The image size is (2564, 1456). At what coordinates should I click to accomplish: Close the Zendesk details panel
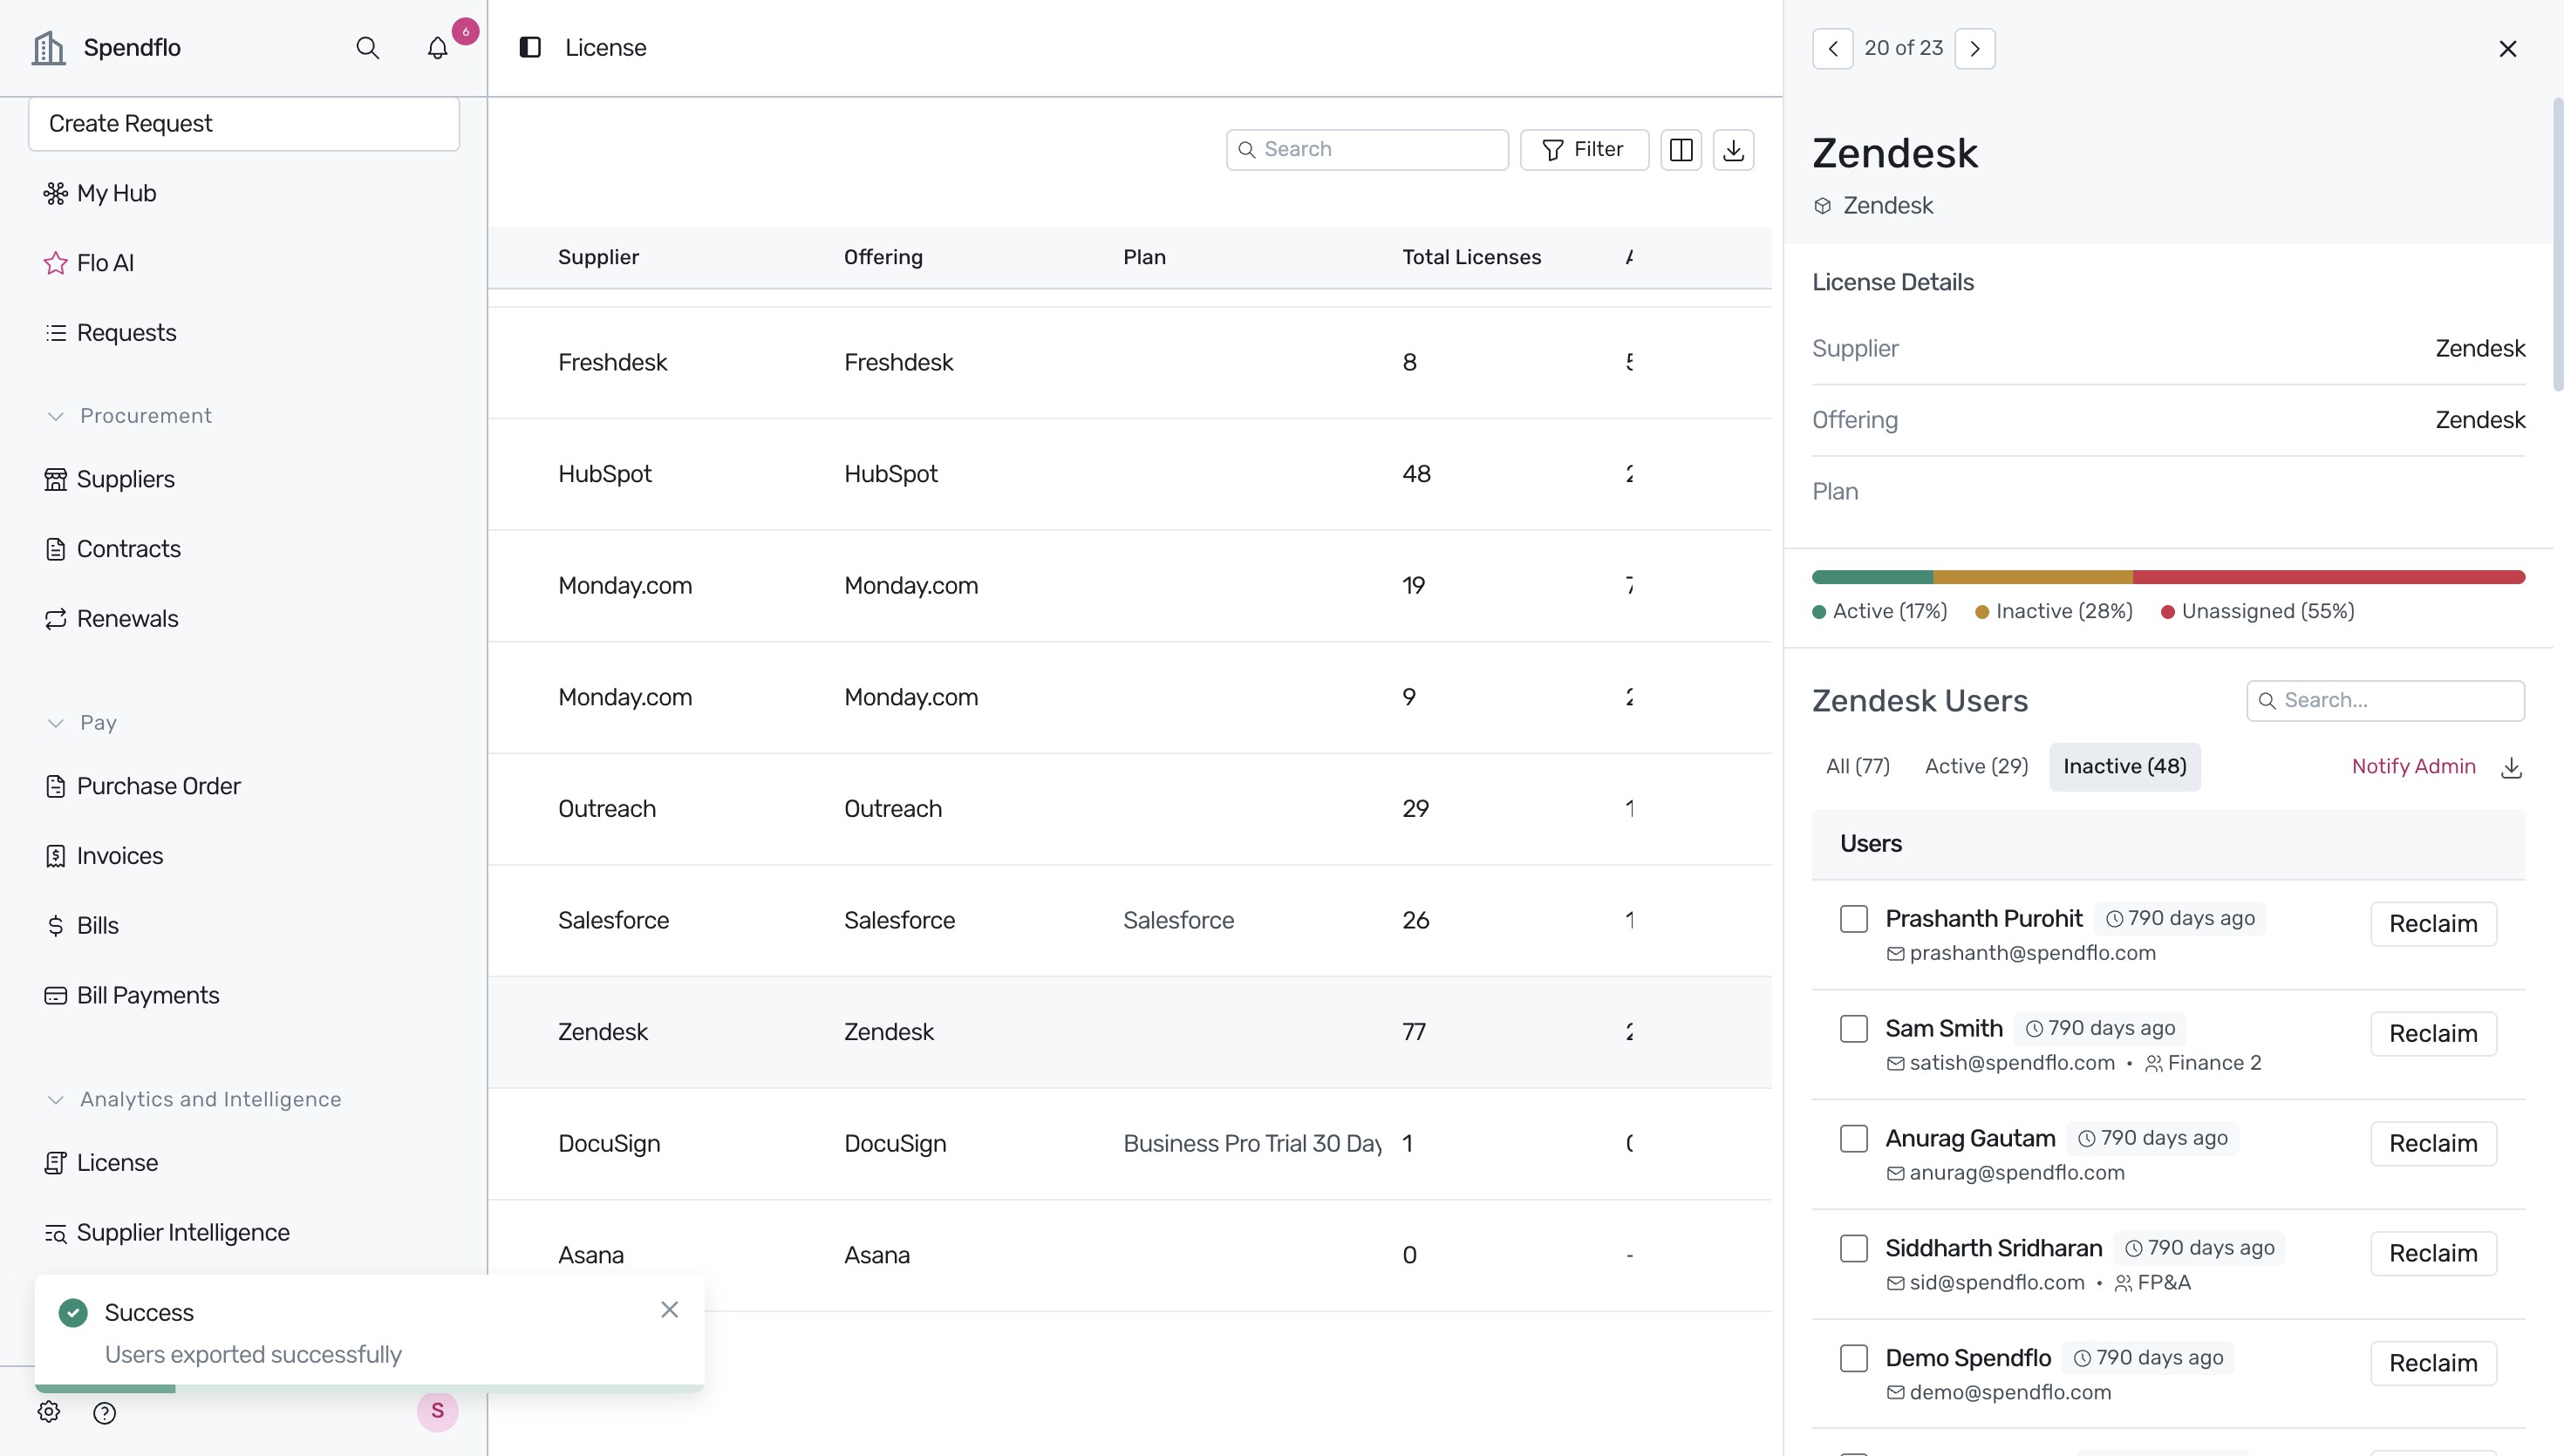2507,48
